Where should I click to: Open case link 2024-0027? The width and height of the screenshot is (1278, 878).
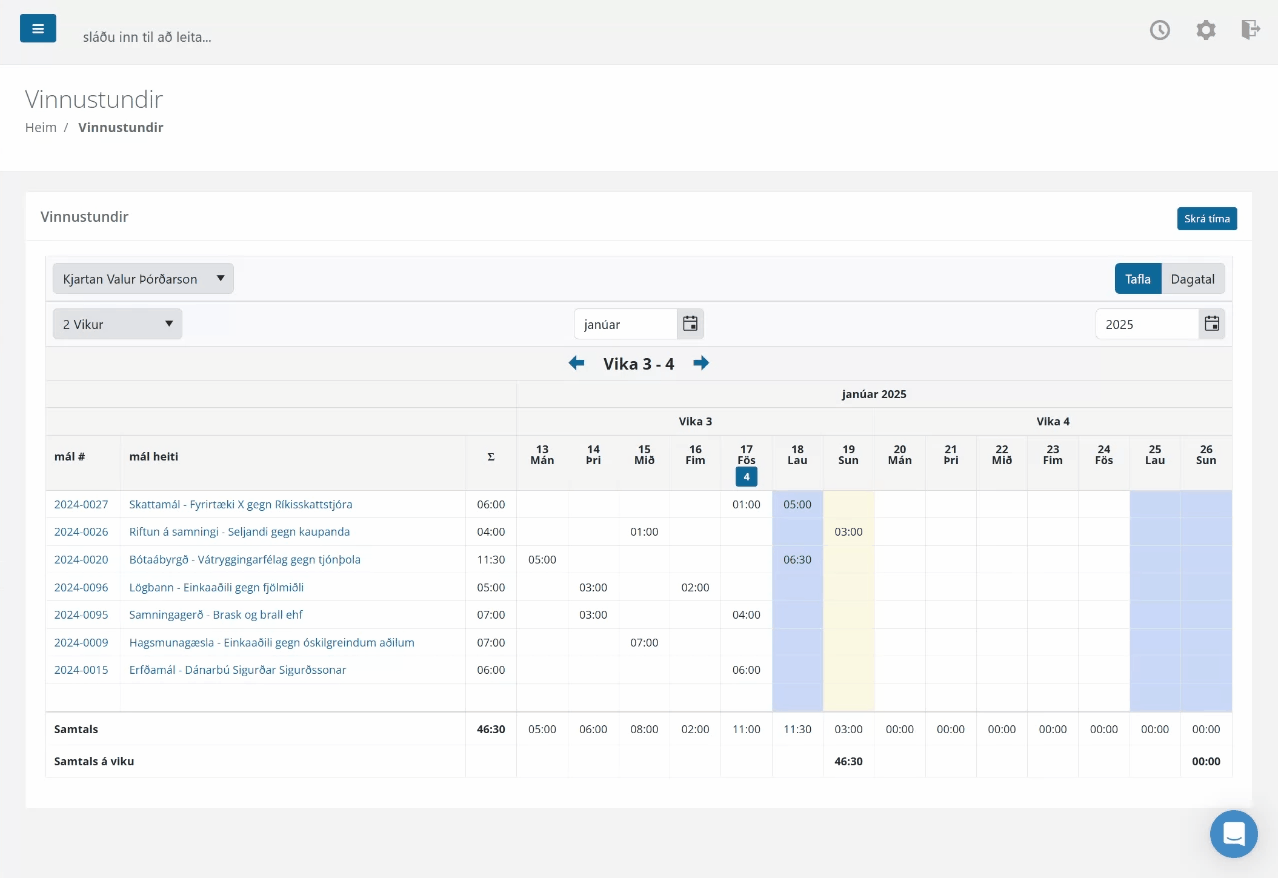coord(81,505)
